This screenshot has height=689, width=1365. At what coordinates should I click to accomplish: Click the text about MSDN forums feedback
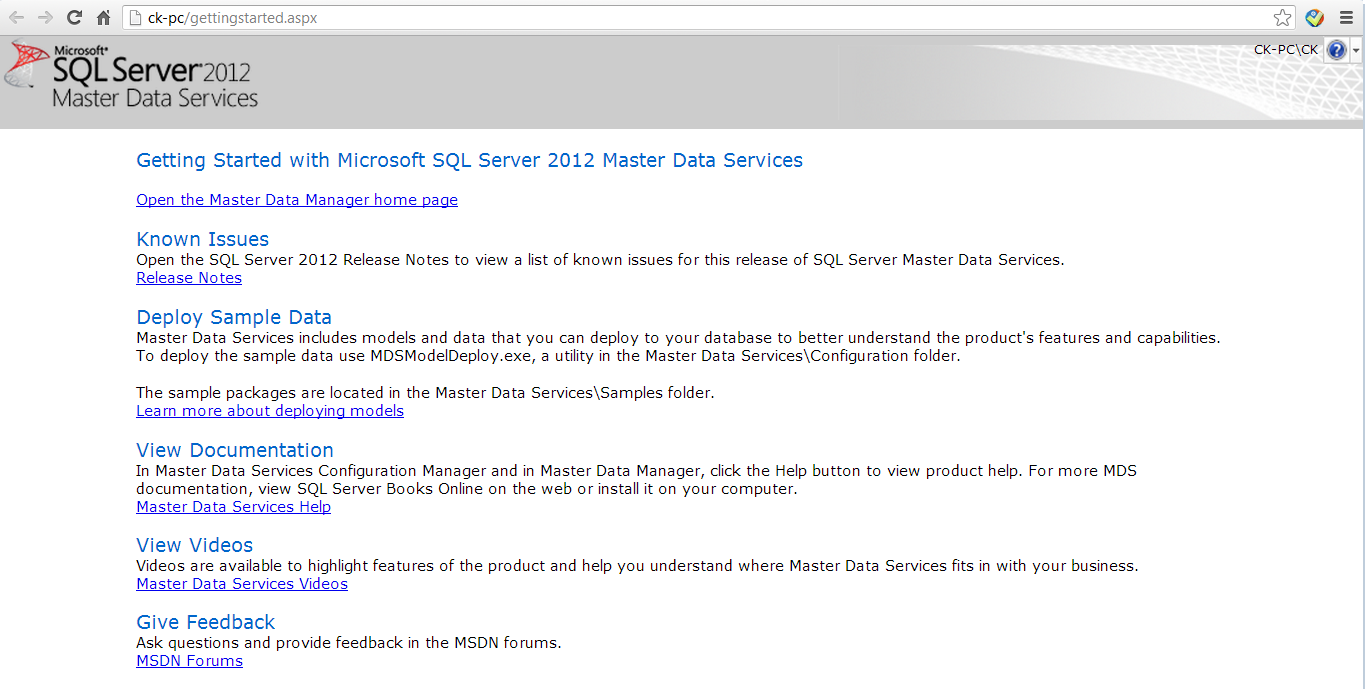349,643
